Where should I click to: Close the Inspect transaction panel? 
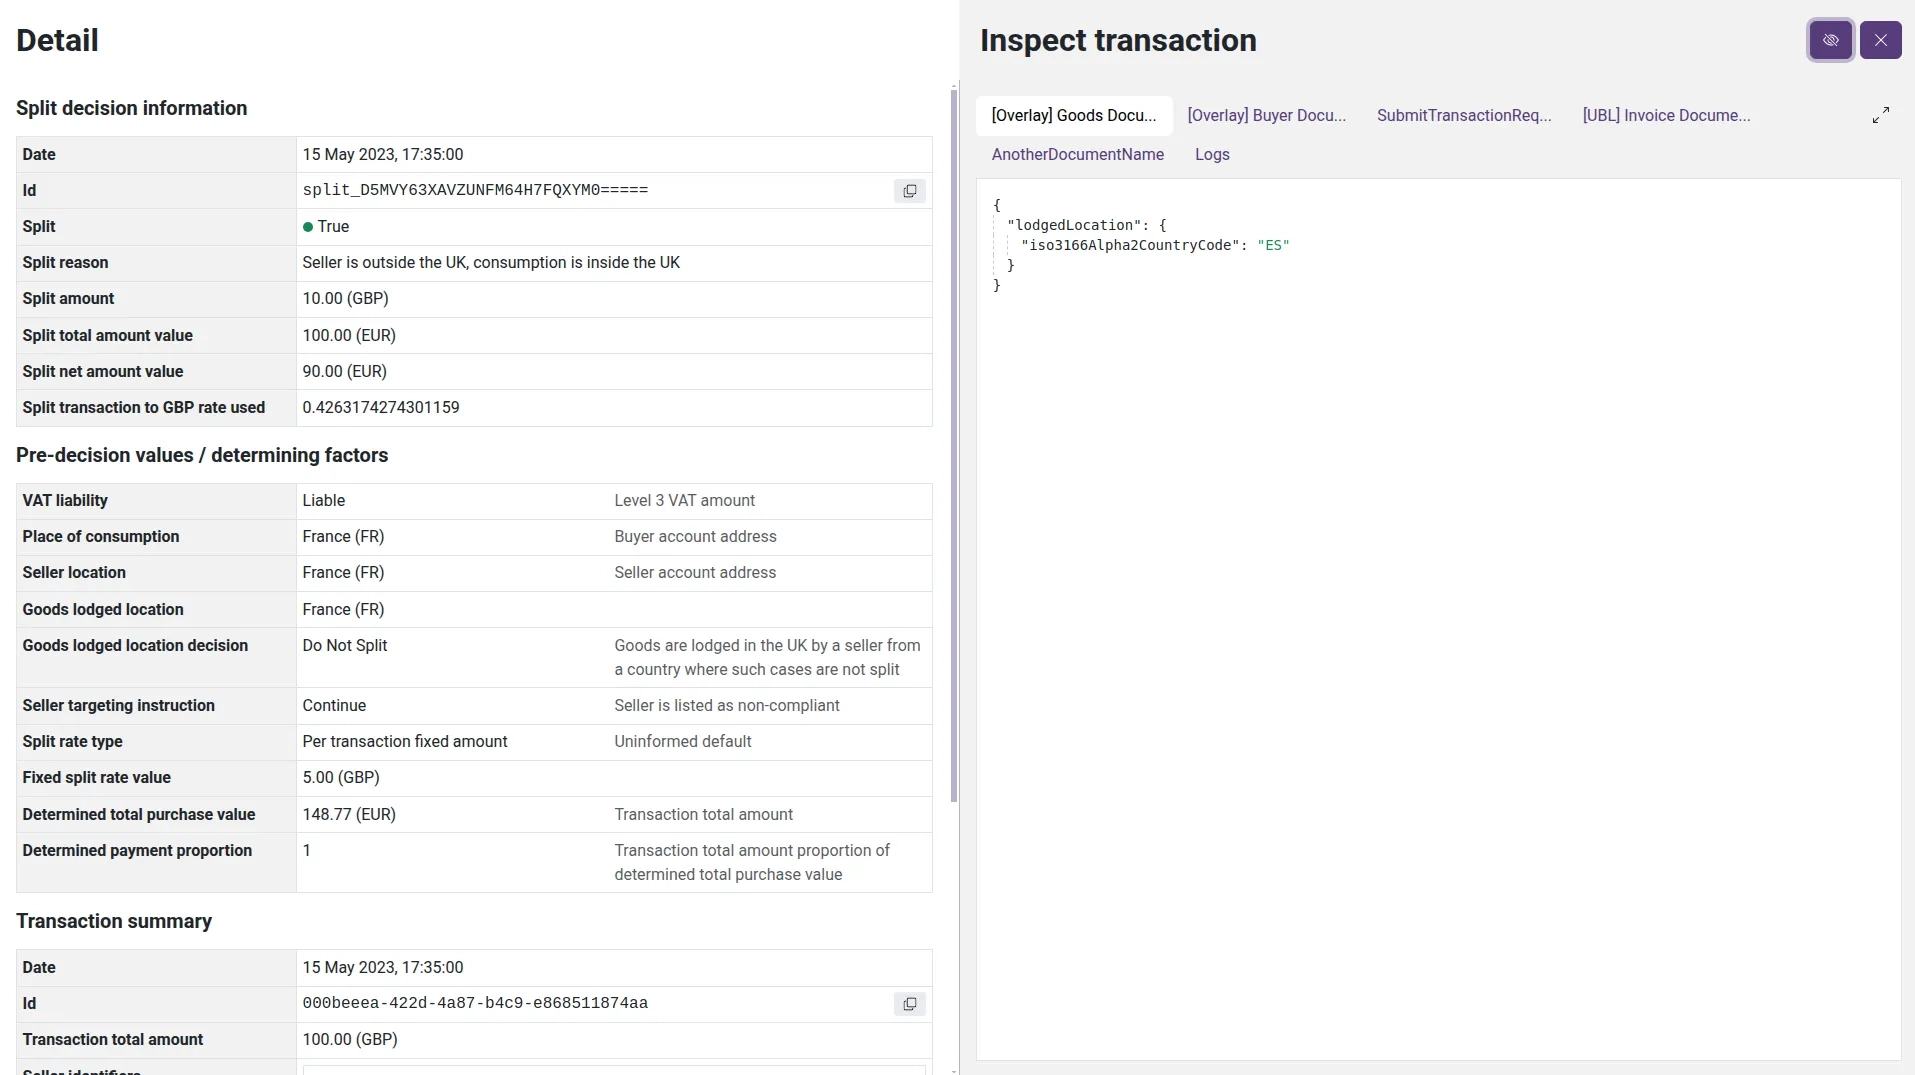[x=1881, y=40]
